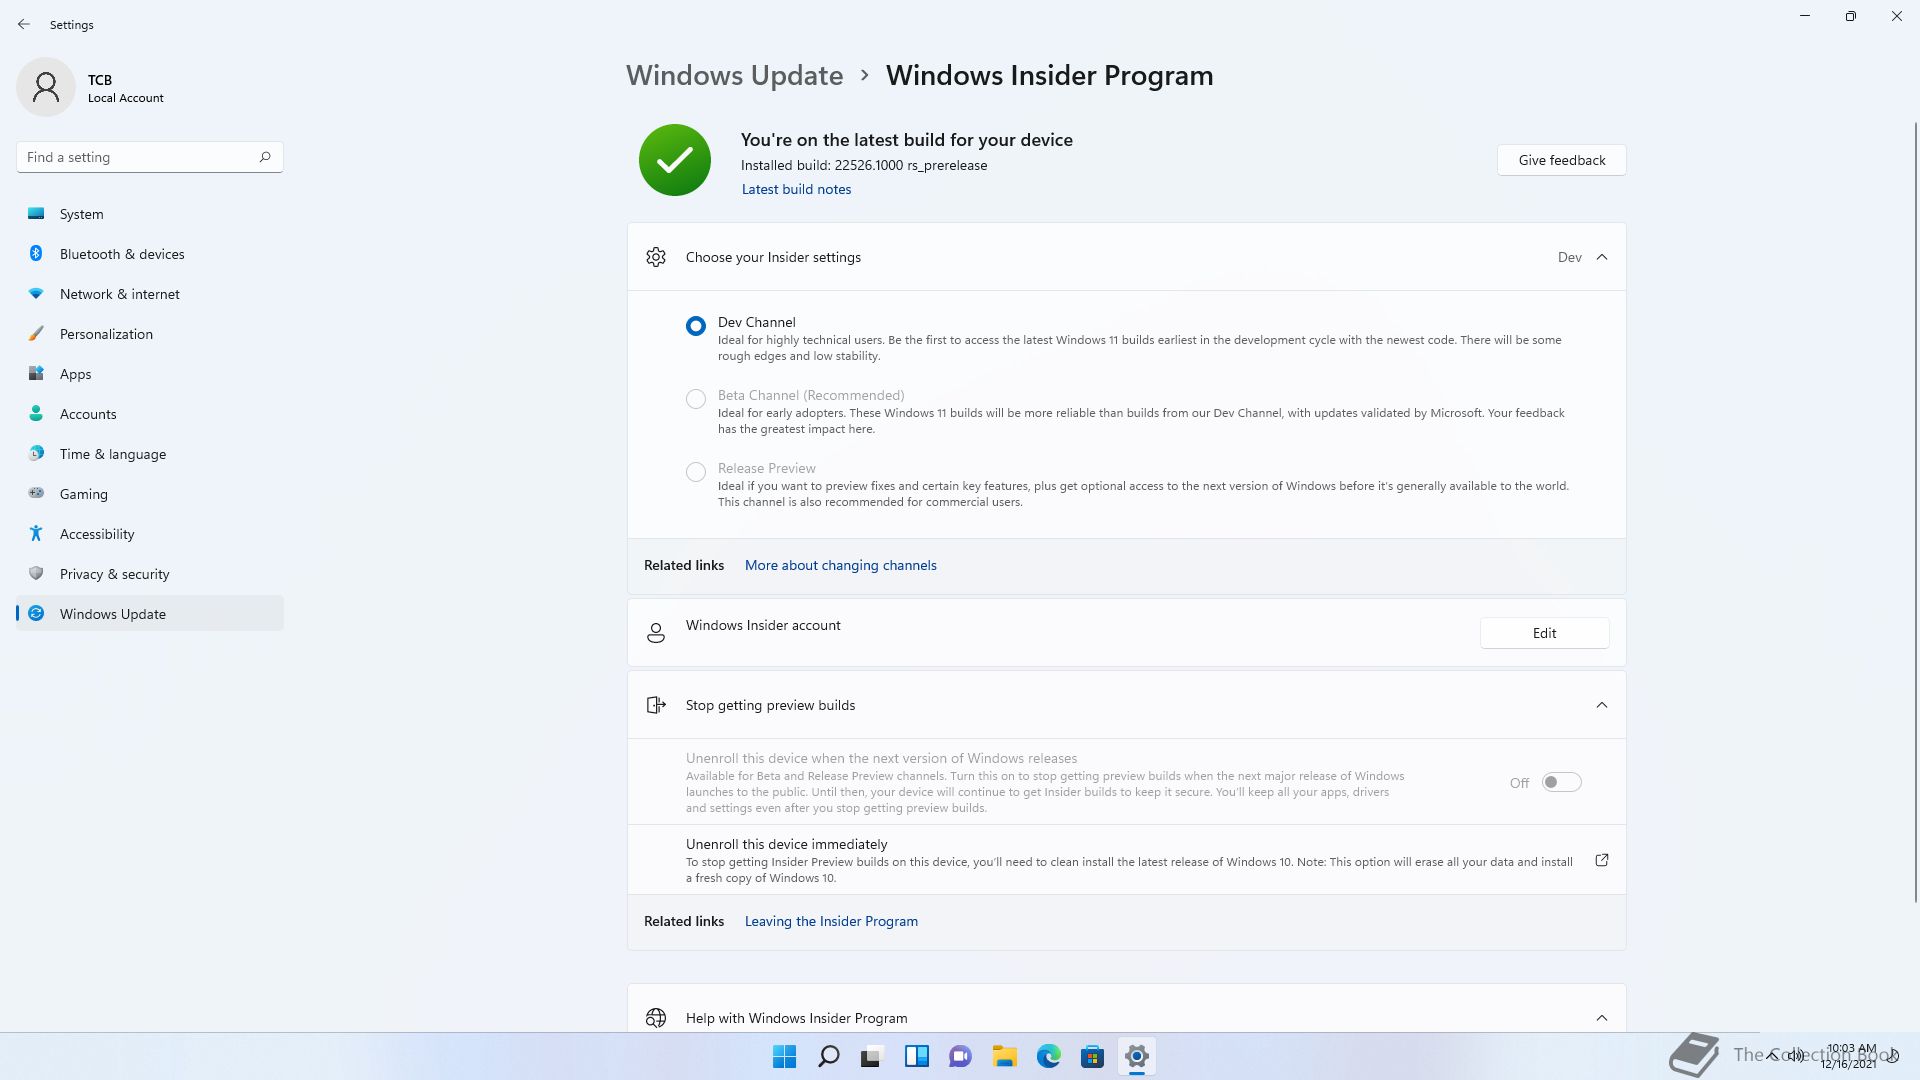Open Unenroll this device immediately external link

1602,860
